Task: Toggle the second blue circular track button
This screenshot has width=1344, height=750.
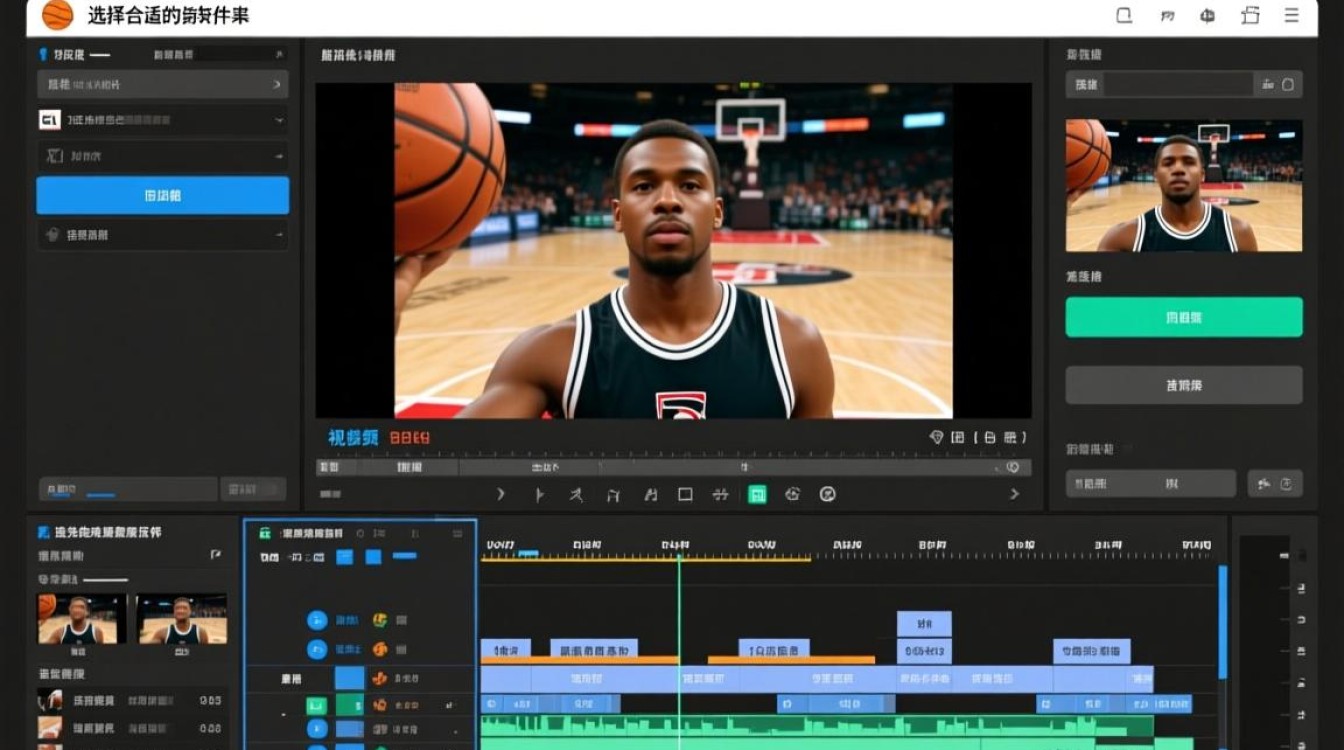Action: 317,649
